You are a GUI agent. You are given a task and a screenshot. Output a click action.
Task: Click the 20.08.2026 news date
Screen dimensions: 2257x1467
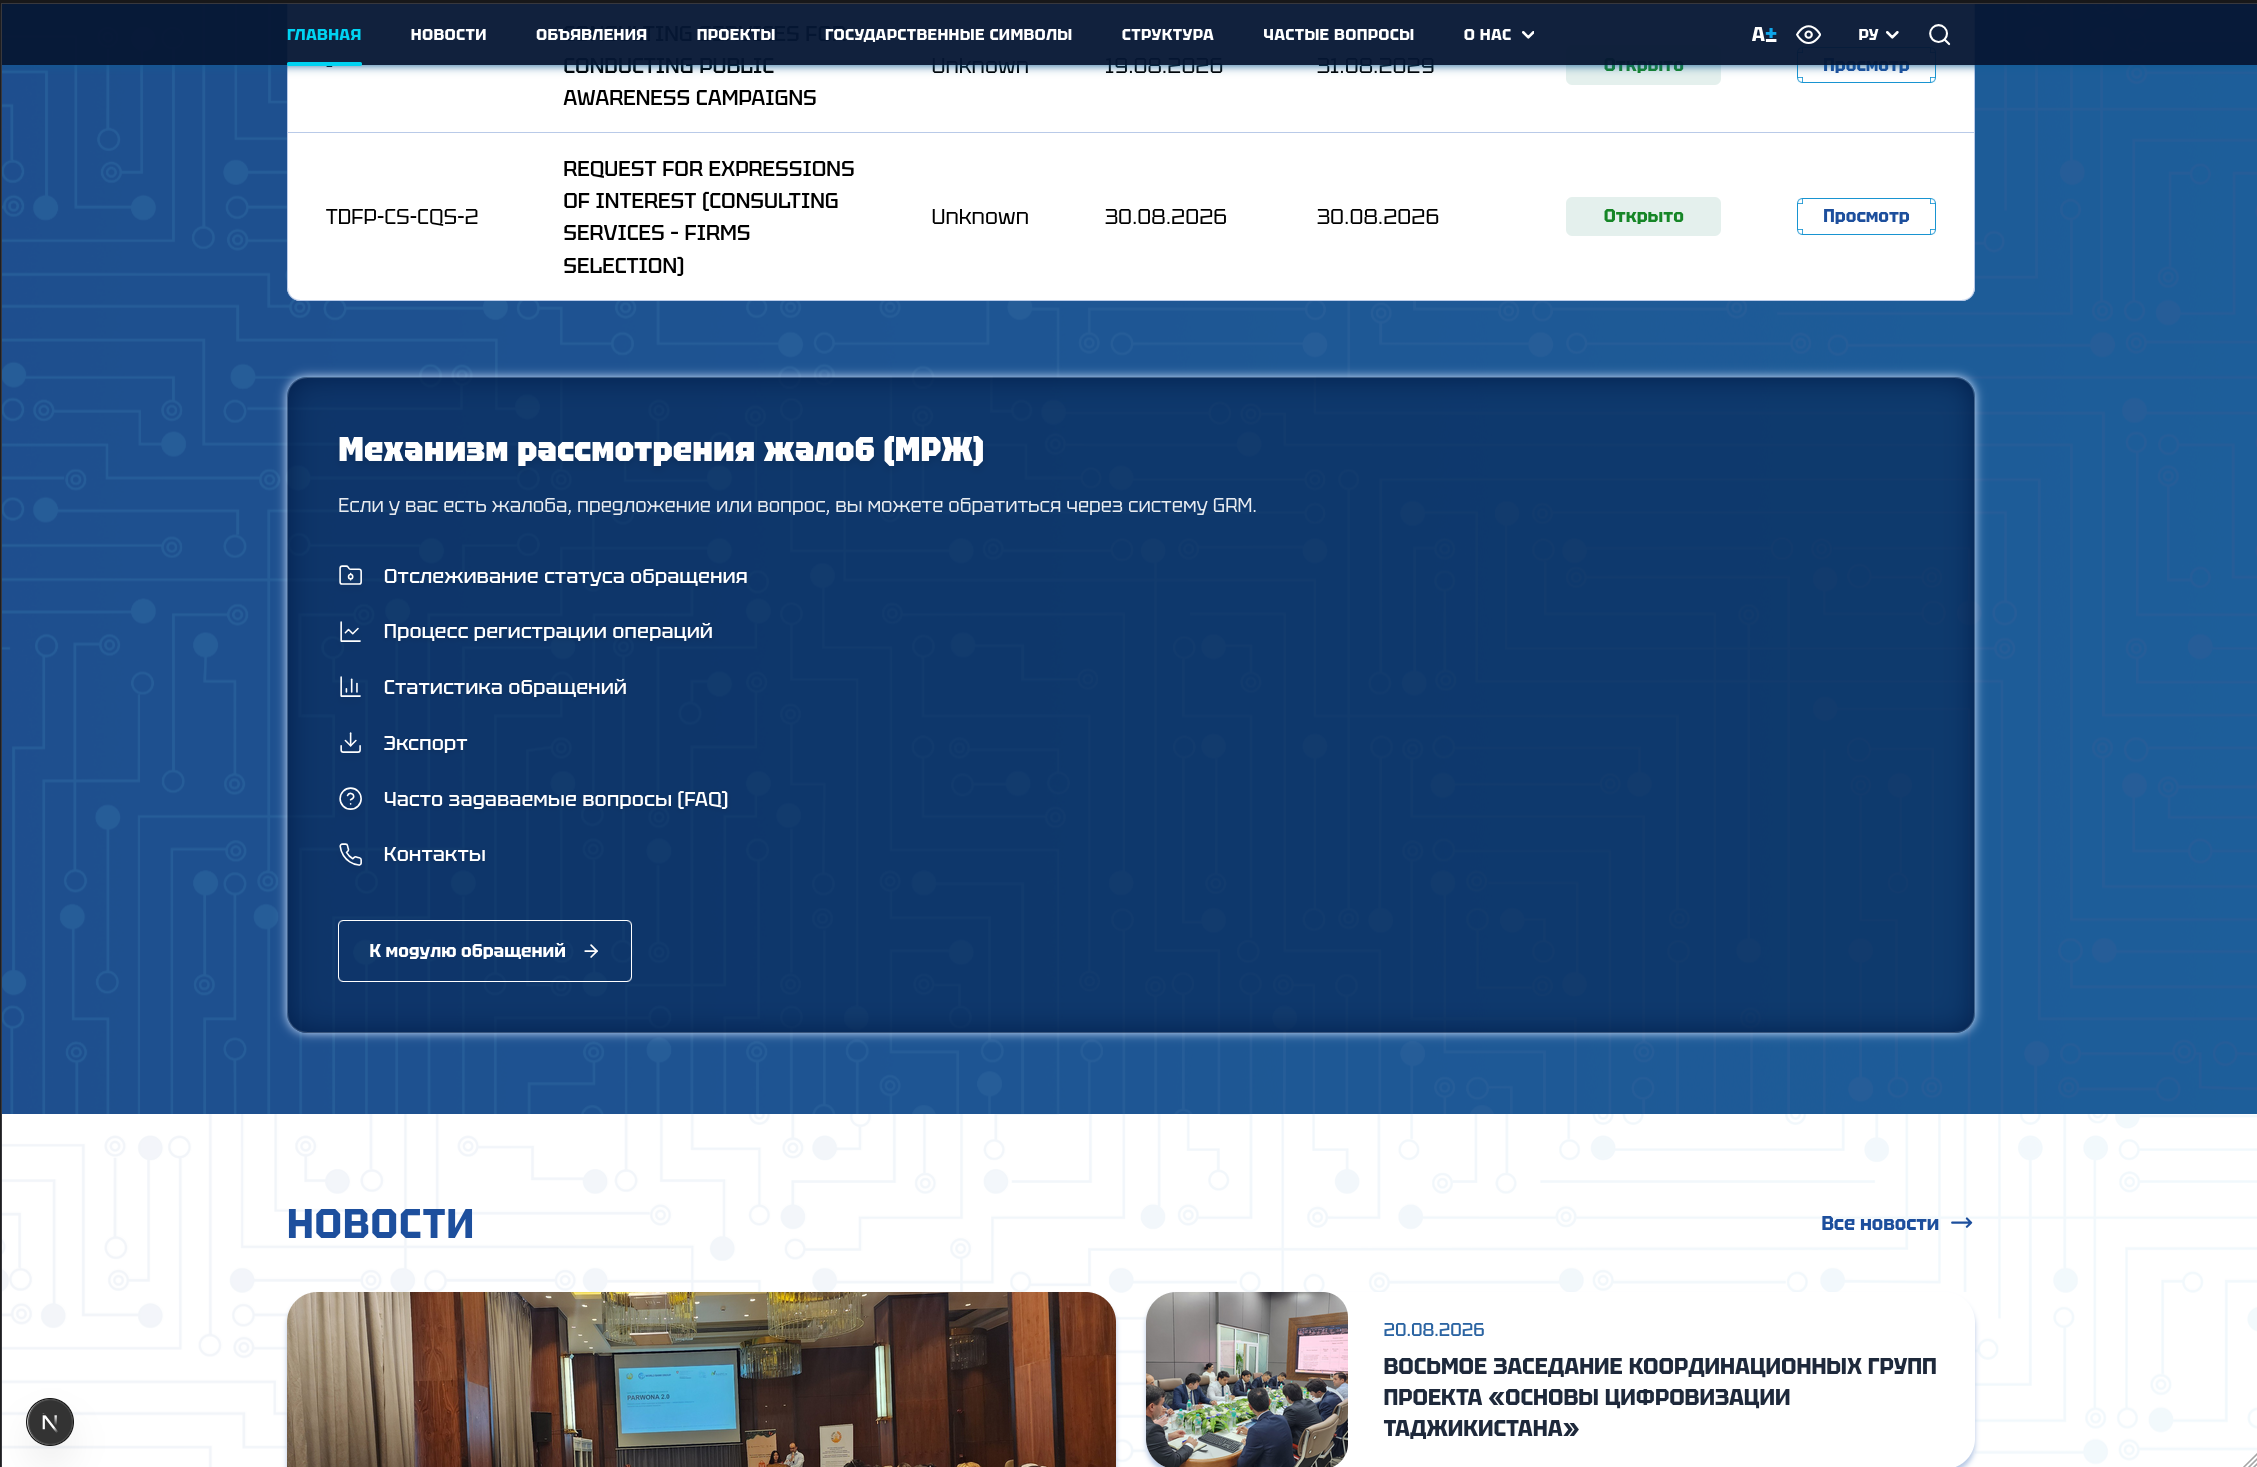pyautogui.click(x=1433, y=1330)
